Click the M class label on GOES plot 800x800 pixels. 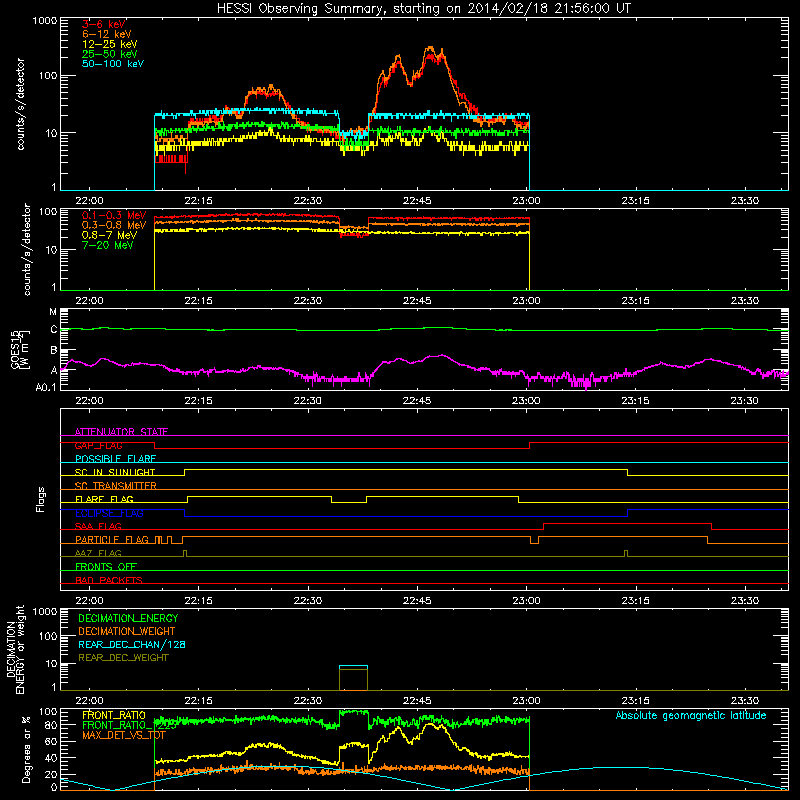tap(53, 312)
